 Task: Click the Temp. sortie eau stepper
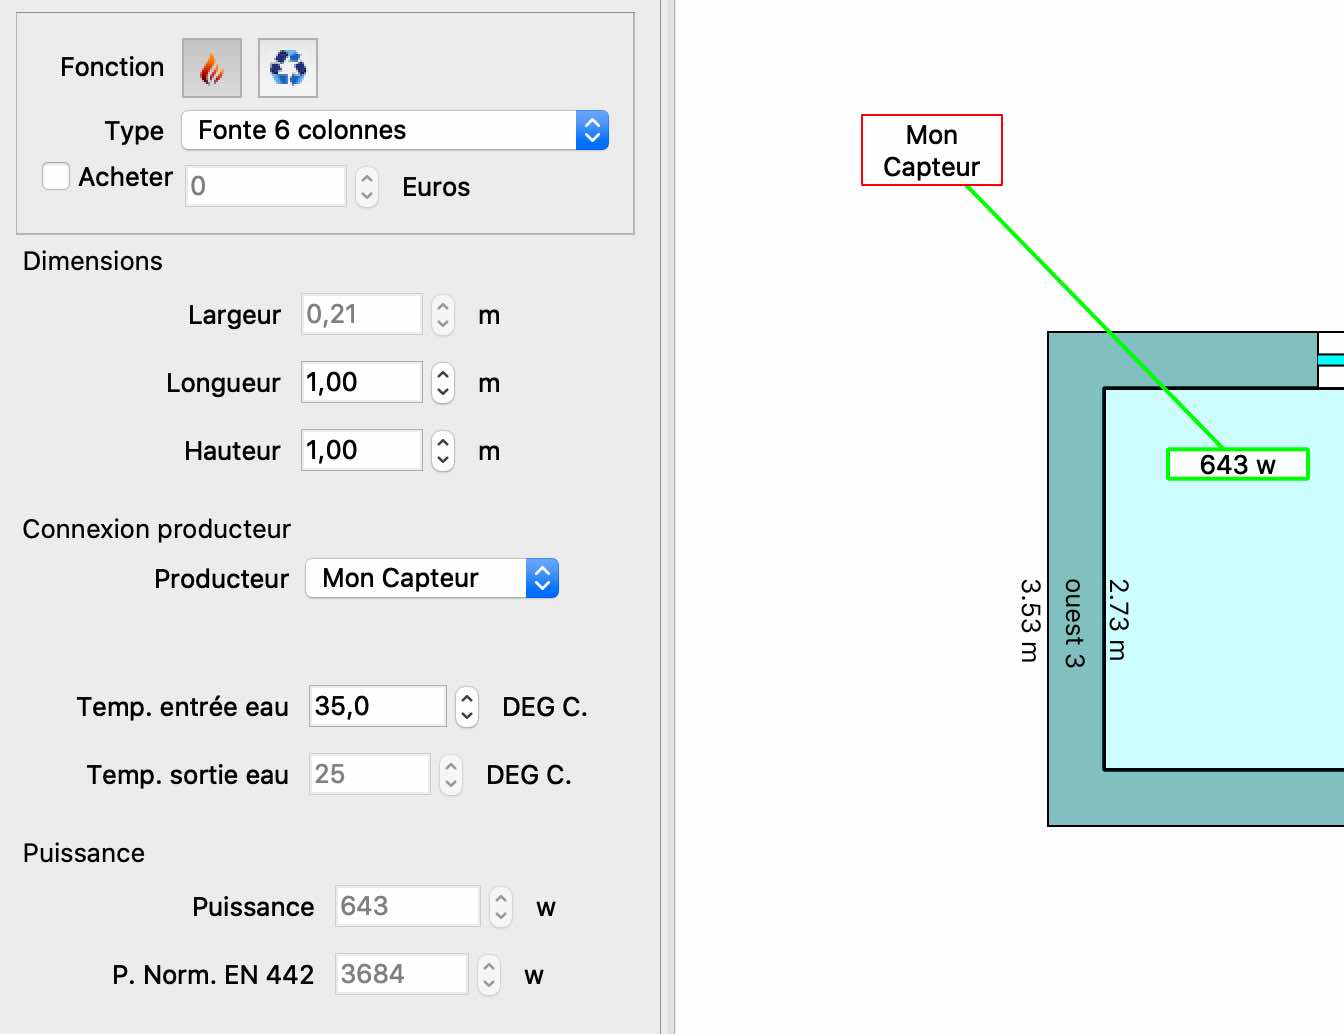(x=451, y=775)
